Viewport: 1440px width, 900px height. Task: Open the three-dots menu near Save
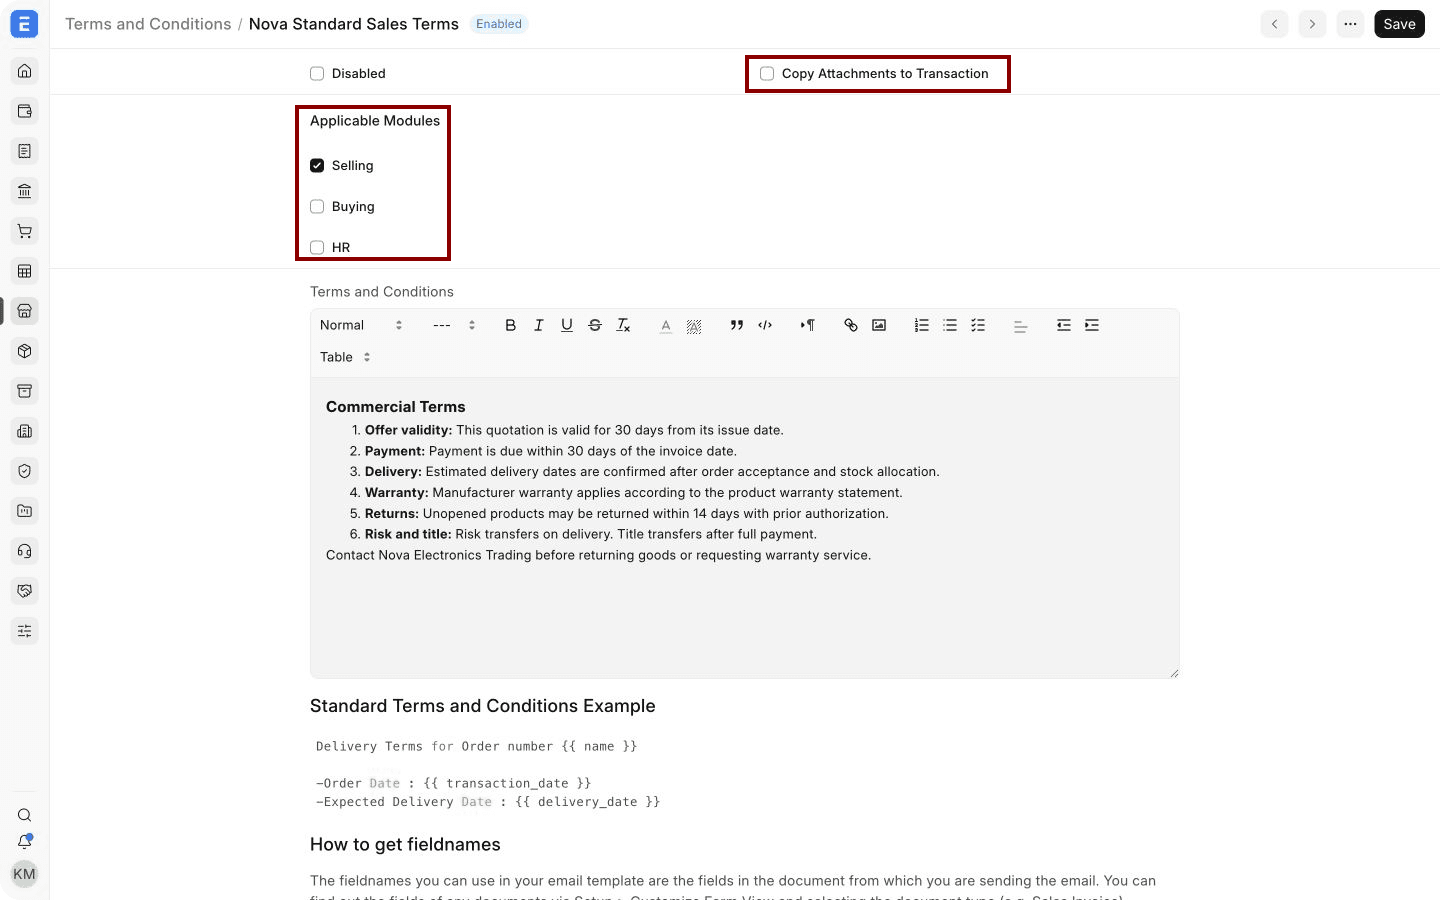(1351, 24)
